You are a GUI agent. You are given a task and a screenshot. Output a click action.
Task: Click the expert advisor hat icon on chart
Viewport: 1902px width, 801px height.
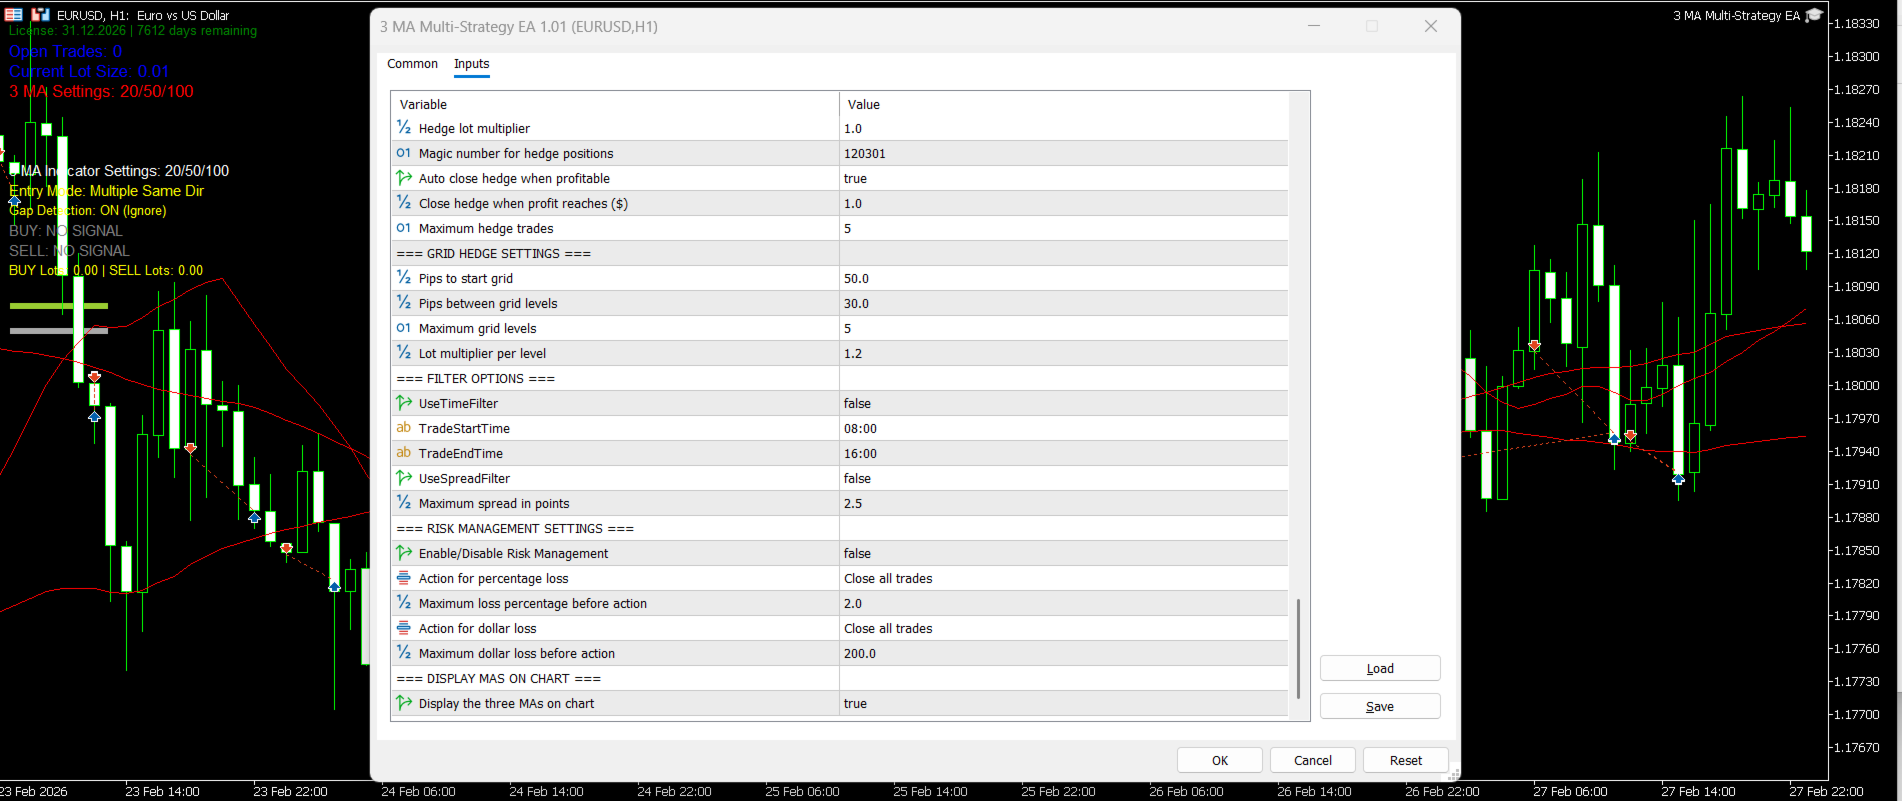(x=1814, y=15)
